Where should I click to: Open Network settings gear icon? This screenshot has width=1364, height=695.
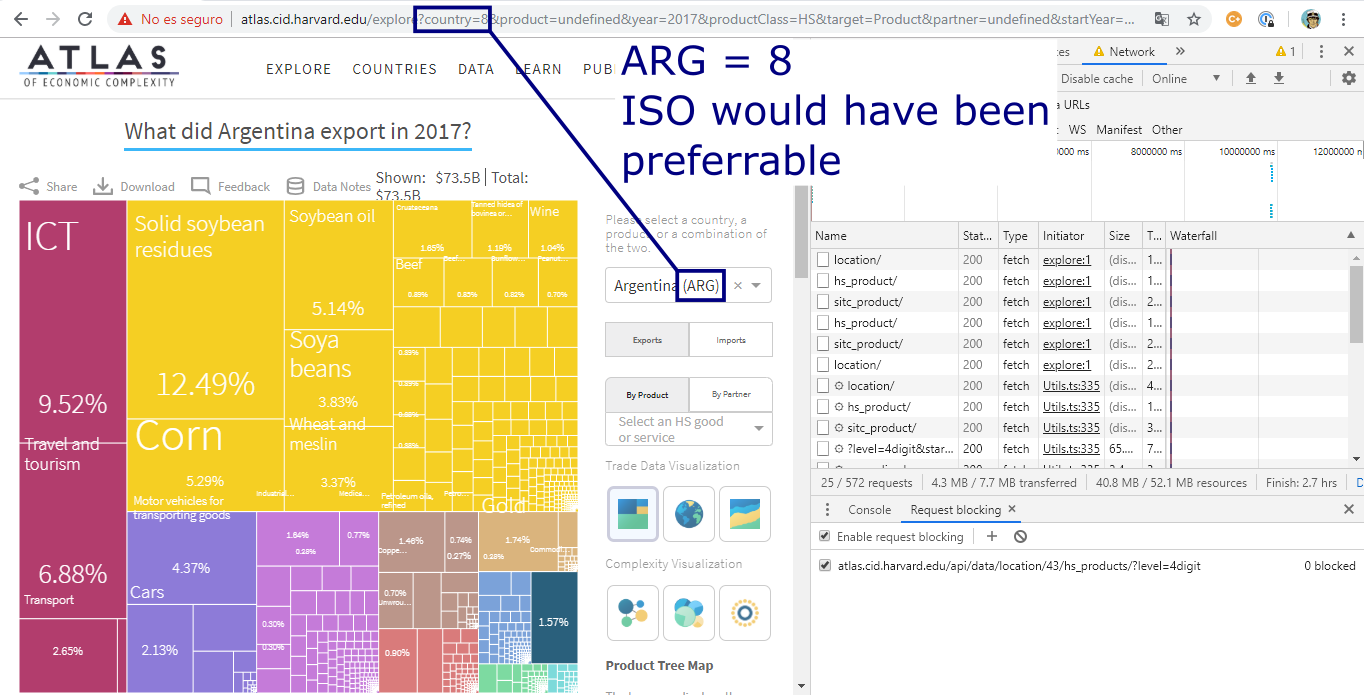1349,78
